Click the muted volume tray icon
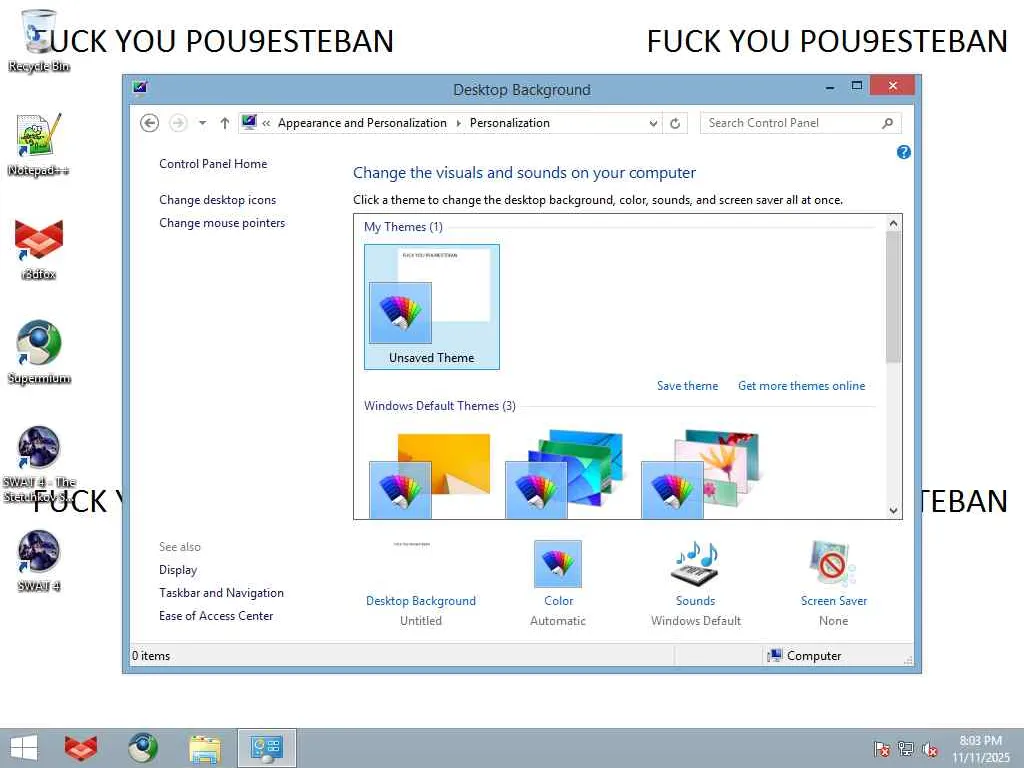 point(930,749)
